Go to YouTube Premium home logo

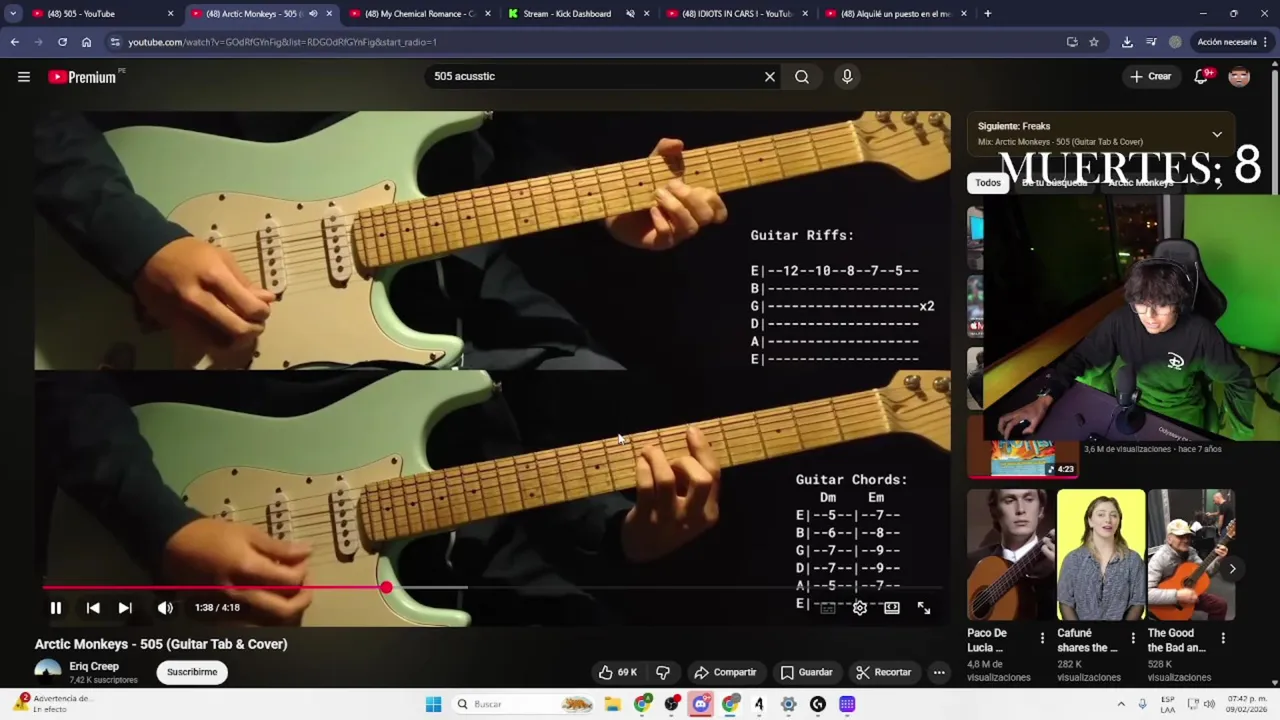[85, 76]
